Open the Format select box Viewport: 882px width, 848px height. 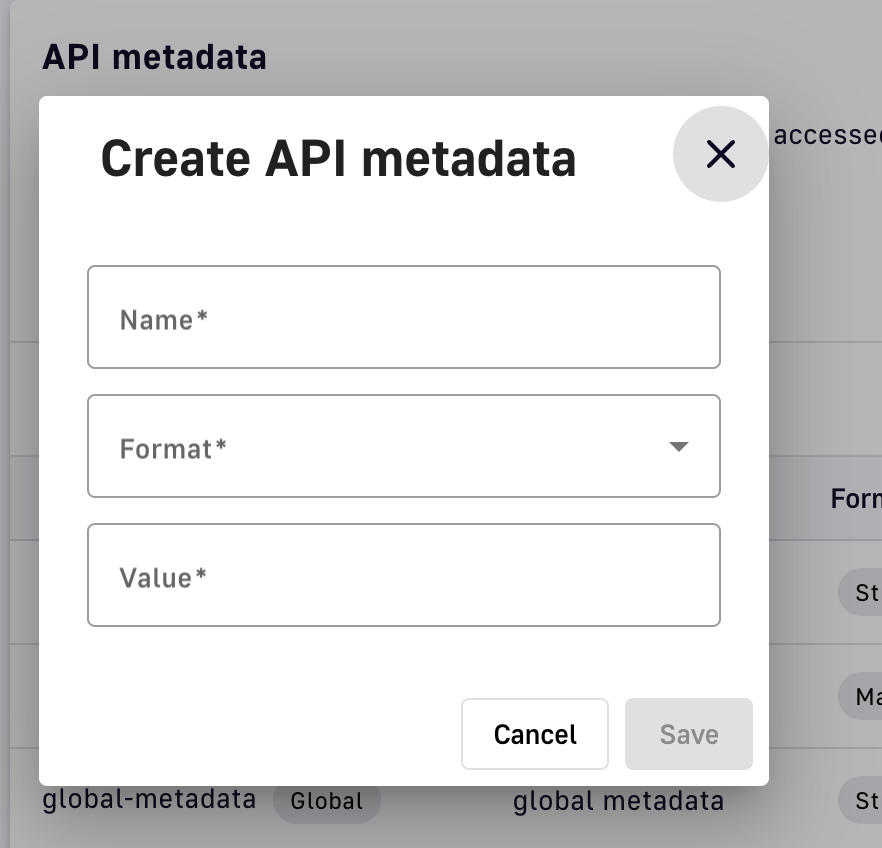point(404,446)
